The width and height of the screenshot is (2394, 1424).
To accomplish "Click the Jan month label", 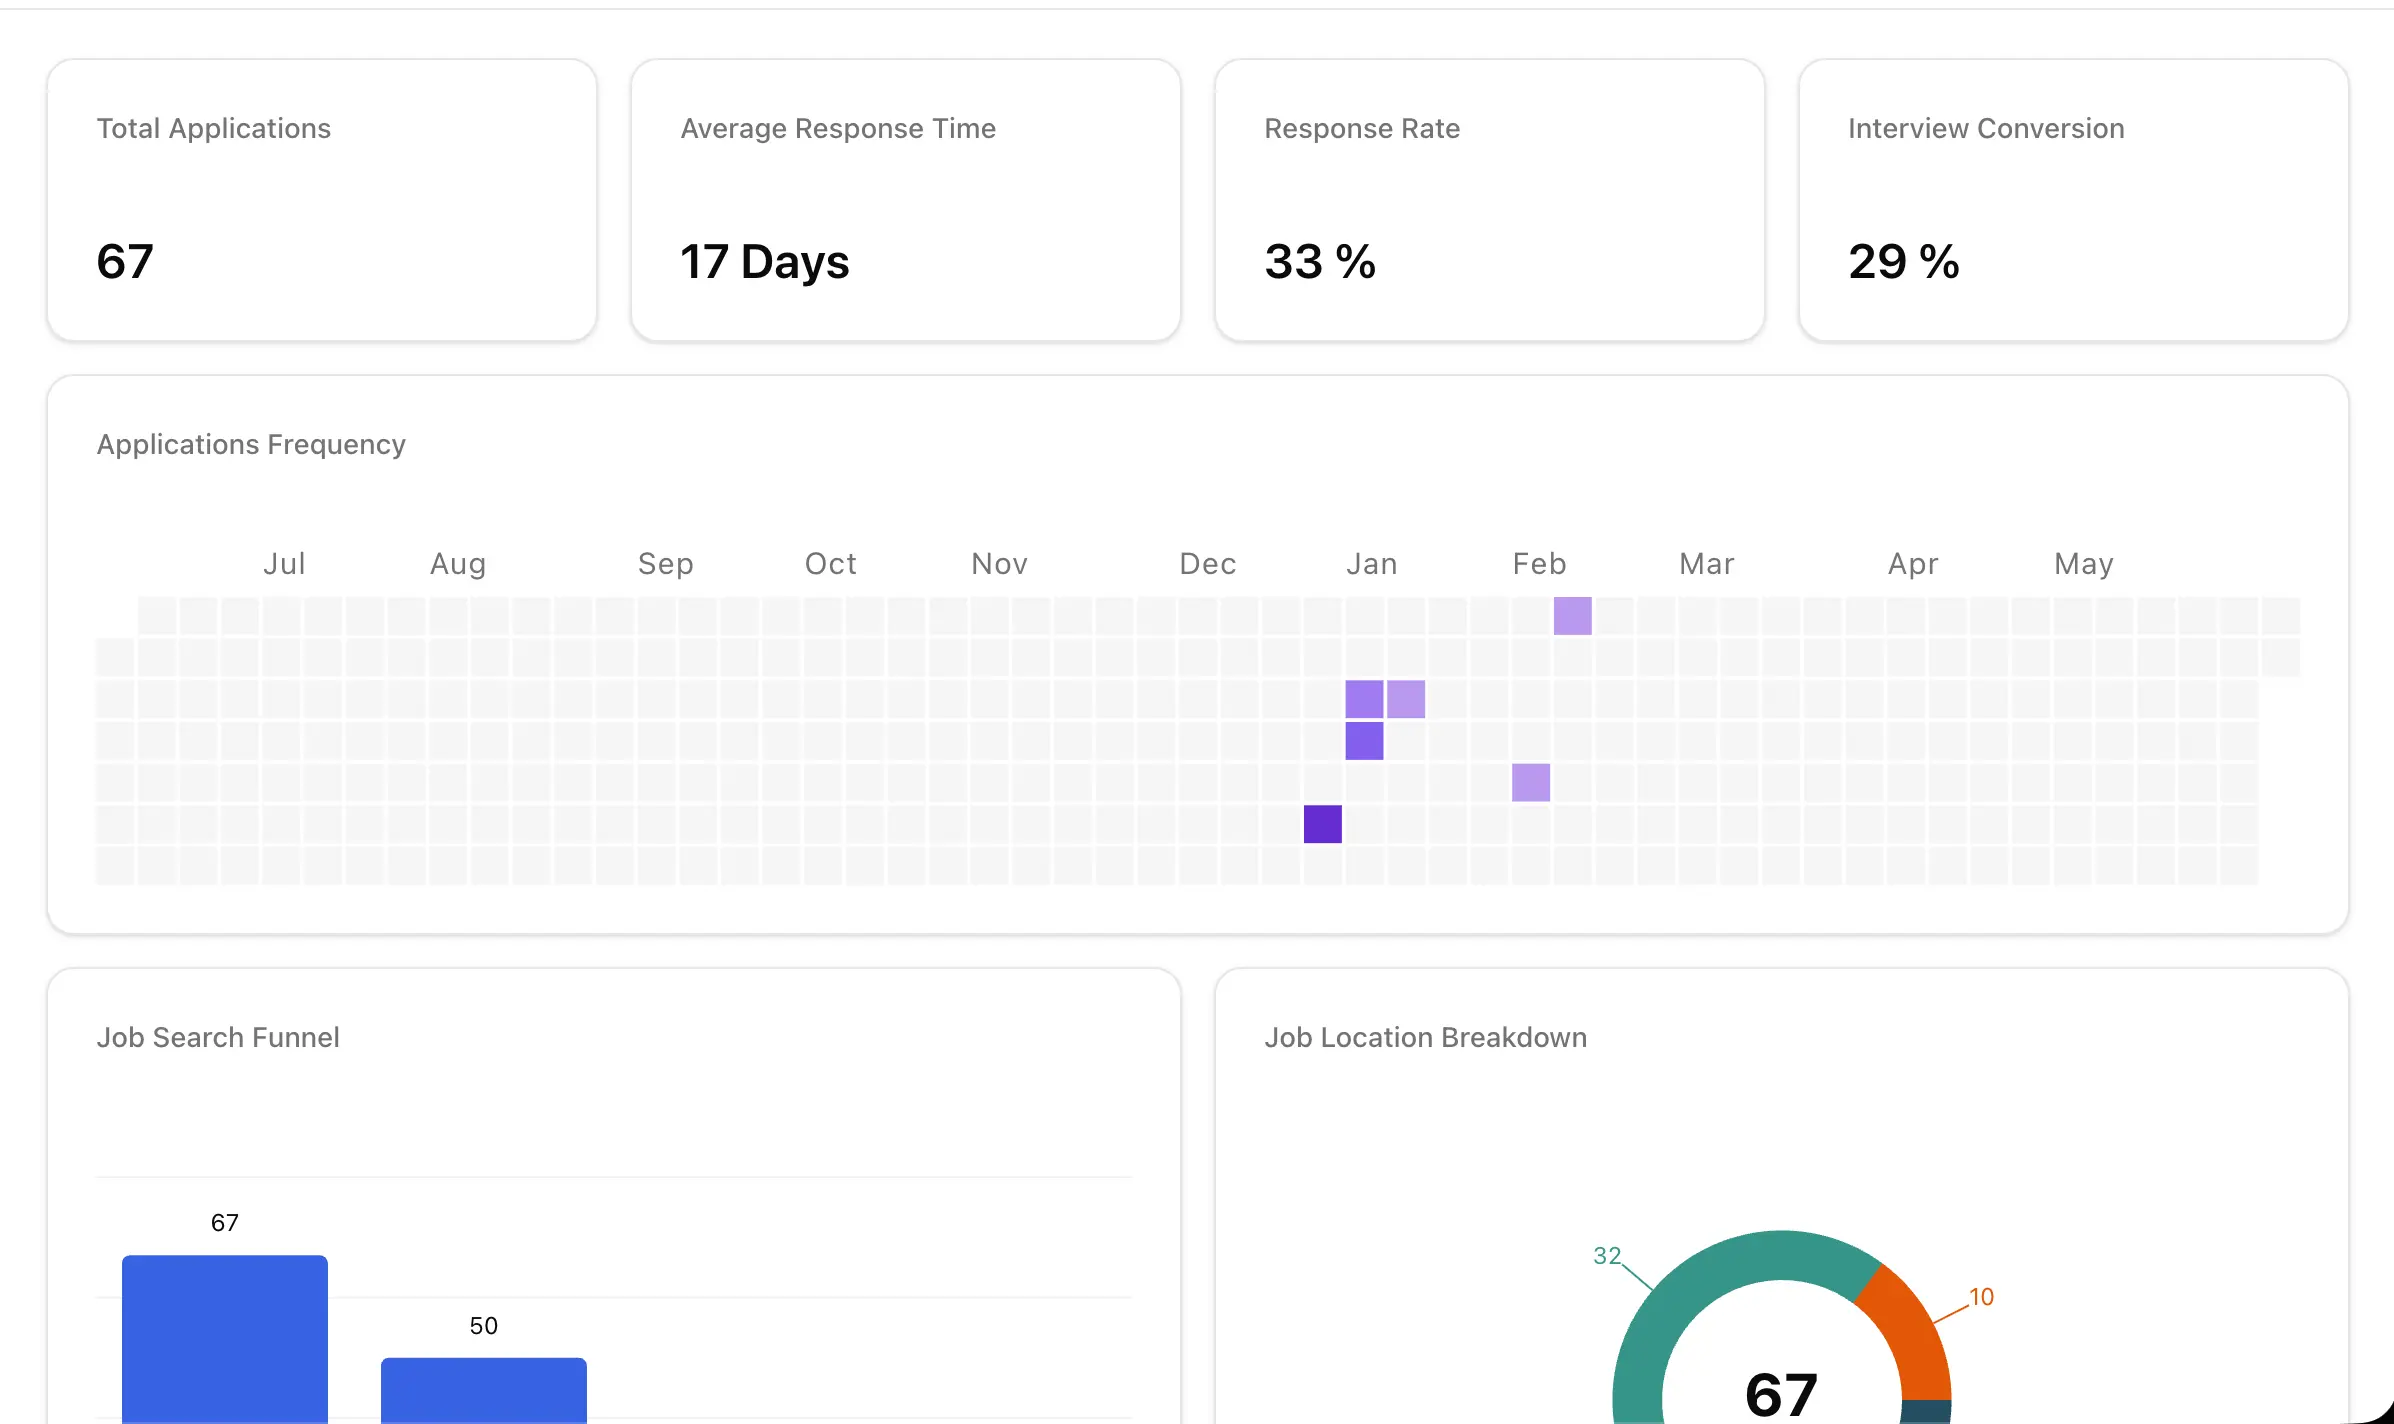I will pos(1372,564).
